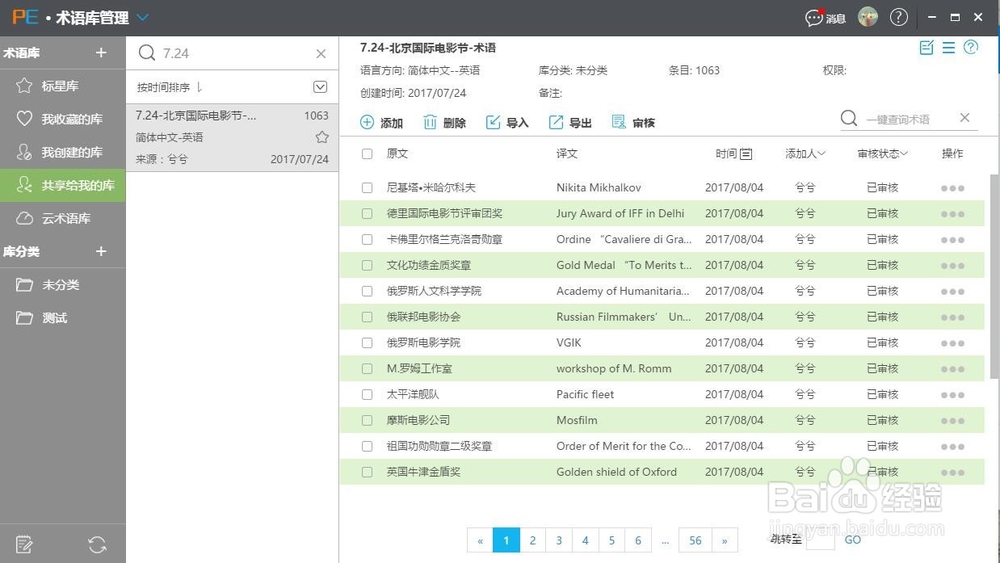Viewport: 1000px width, 563px height.
Task: Tick the checkbox for 太平洋舰队 row
Action: click(x=367, y=394)
